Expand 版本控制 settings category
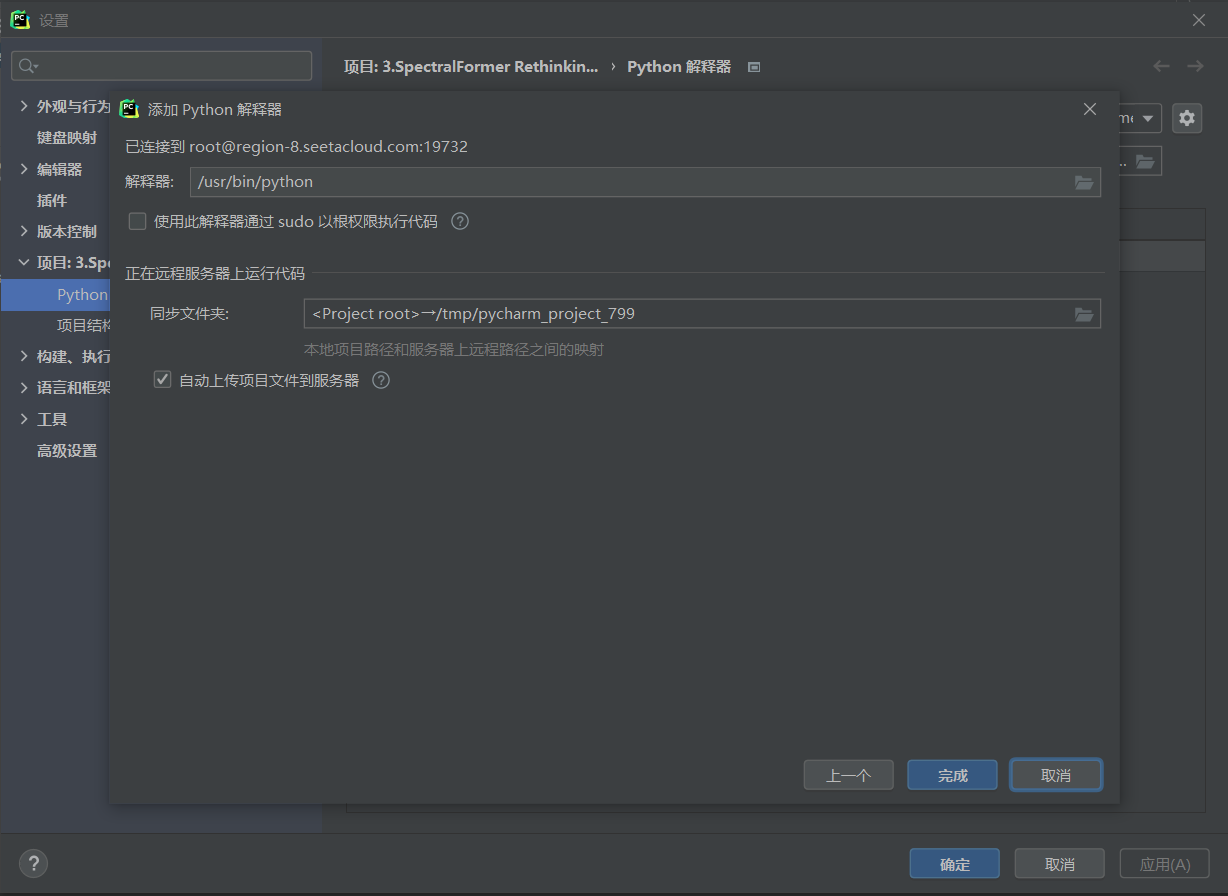Viewport: 1228px width, 896px height. [25, 231]
